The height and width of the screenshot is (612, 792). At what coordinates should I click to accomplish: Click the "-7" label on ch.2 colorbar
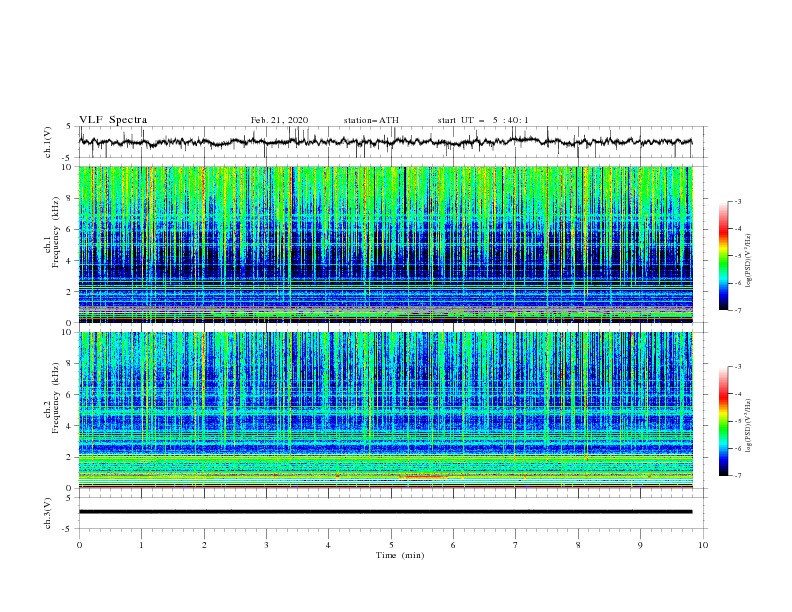click(x=737, y=476)
